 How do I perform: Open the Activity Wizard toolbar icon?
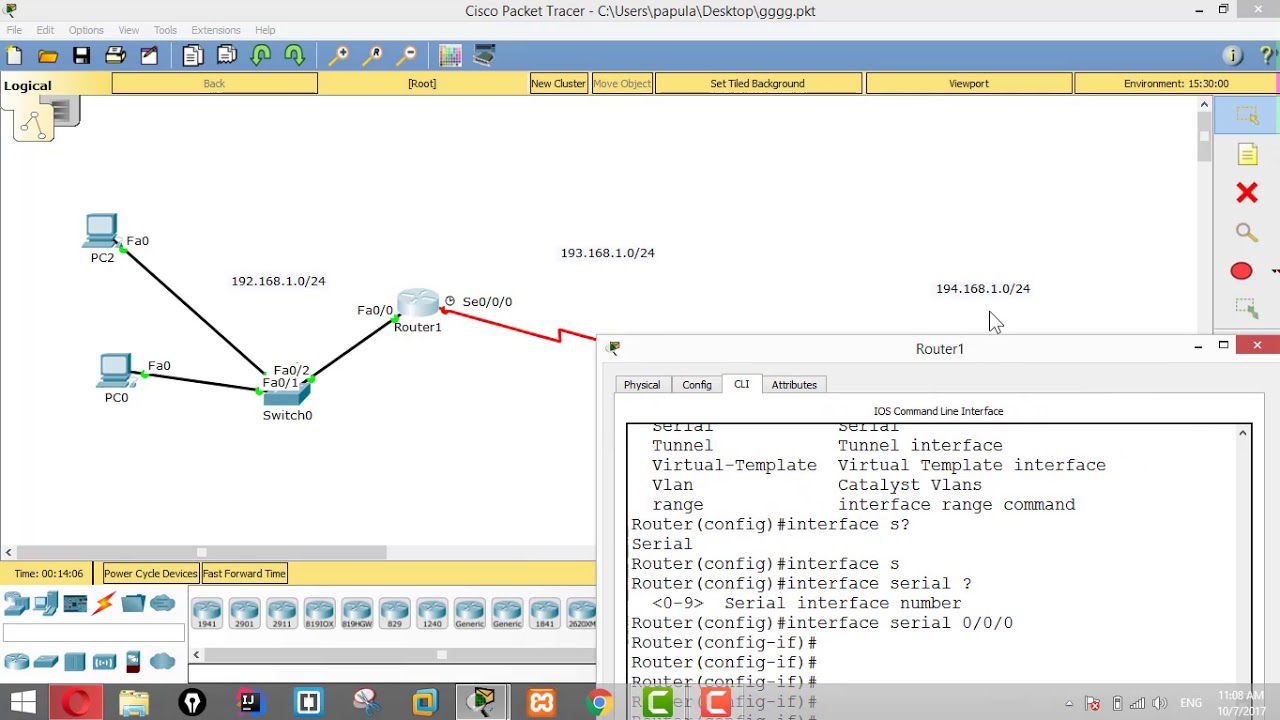[x=149, y=56]
